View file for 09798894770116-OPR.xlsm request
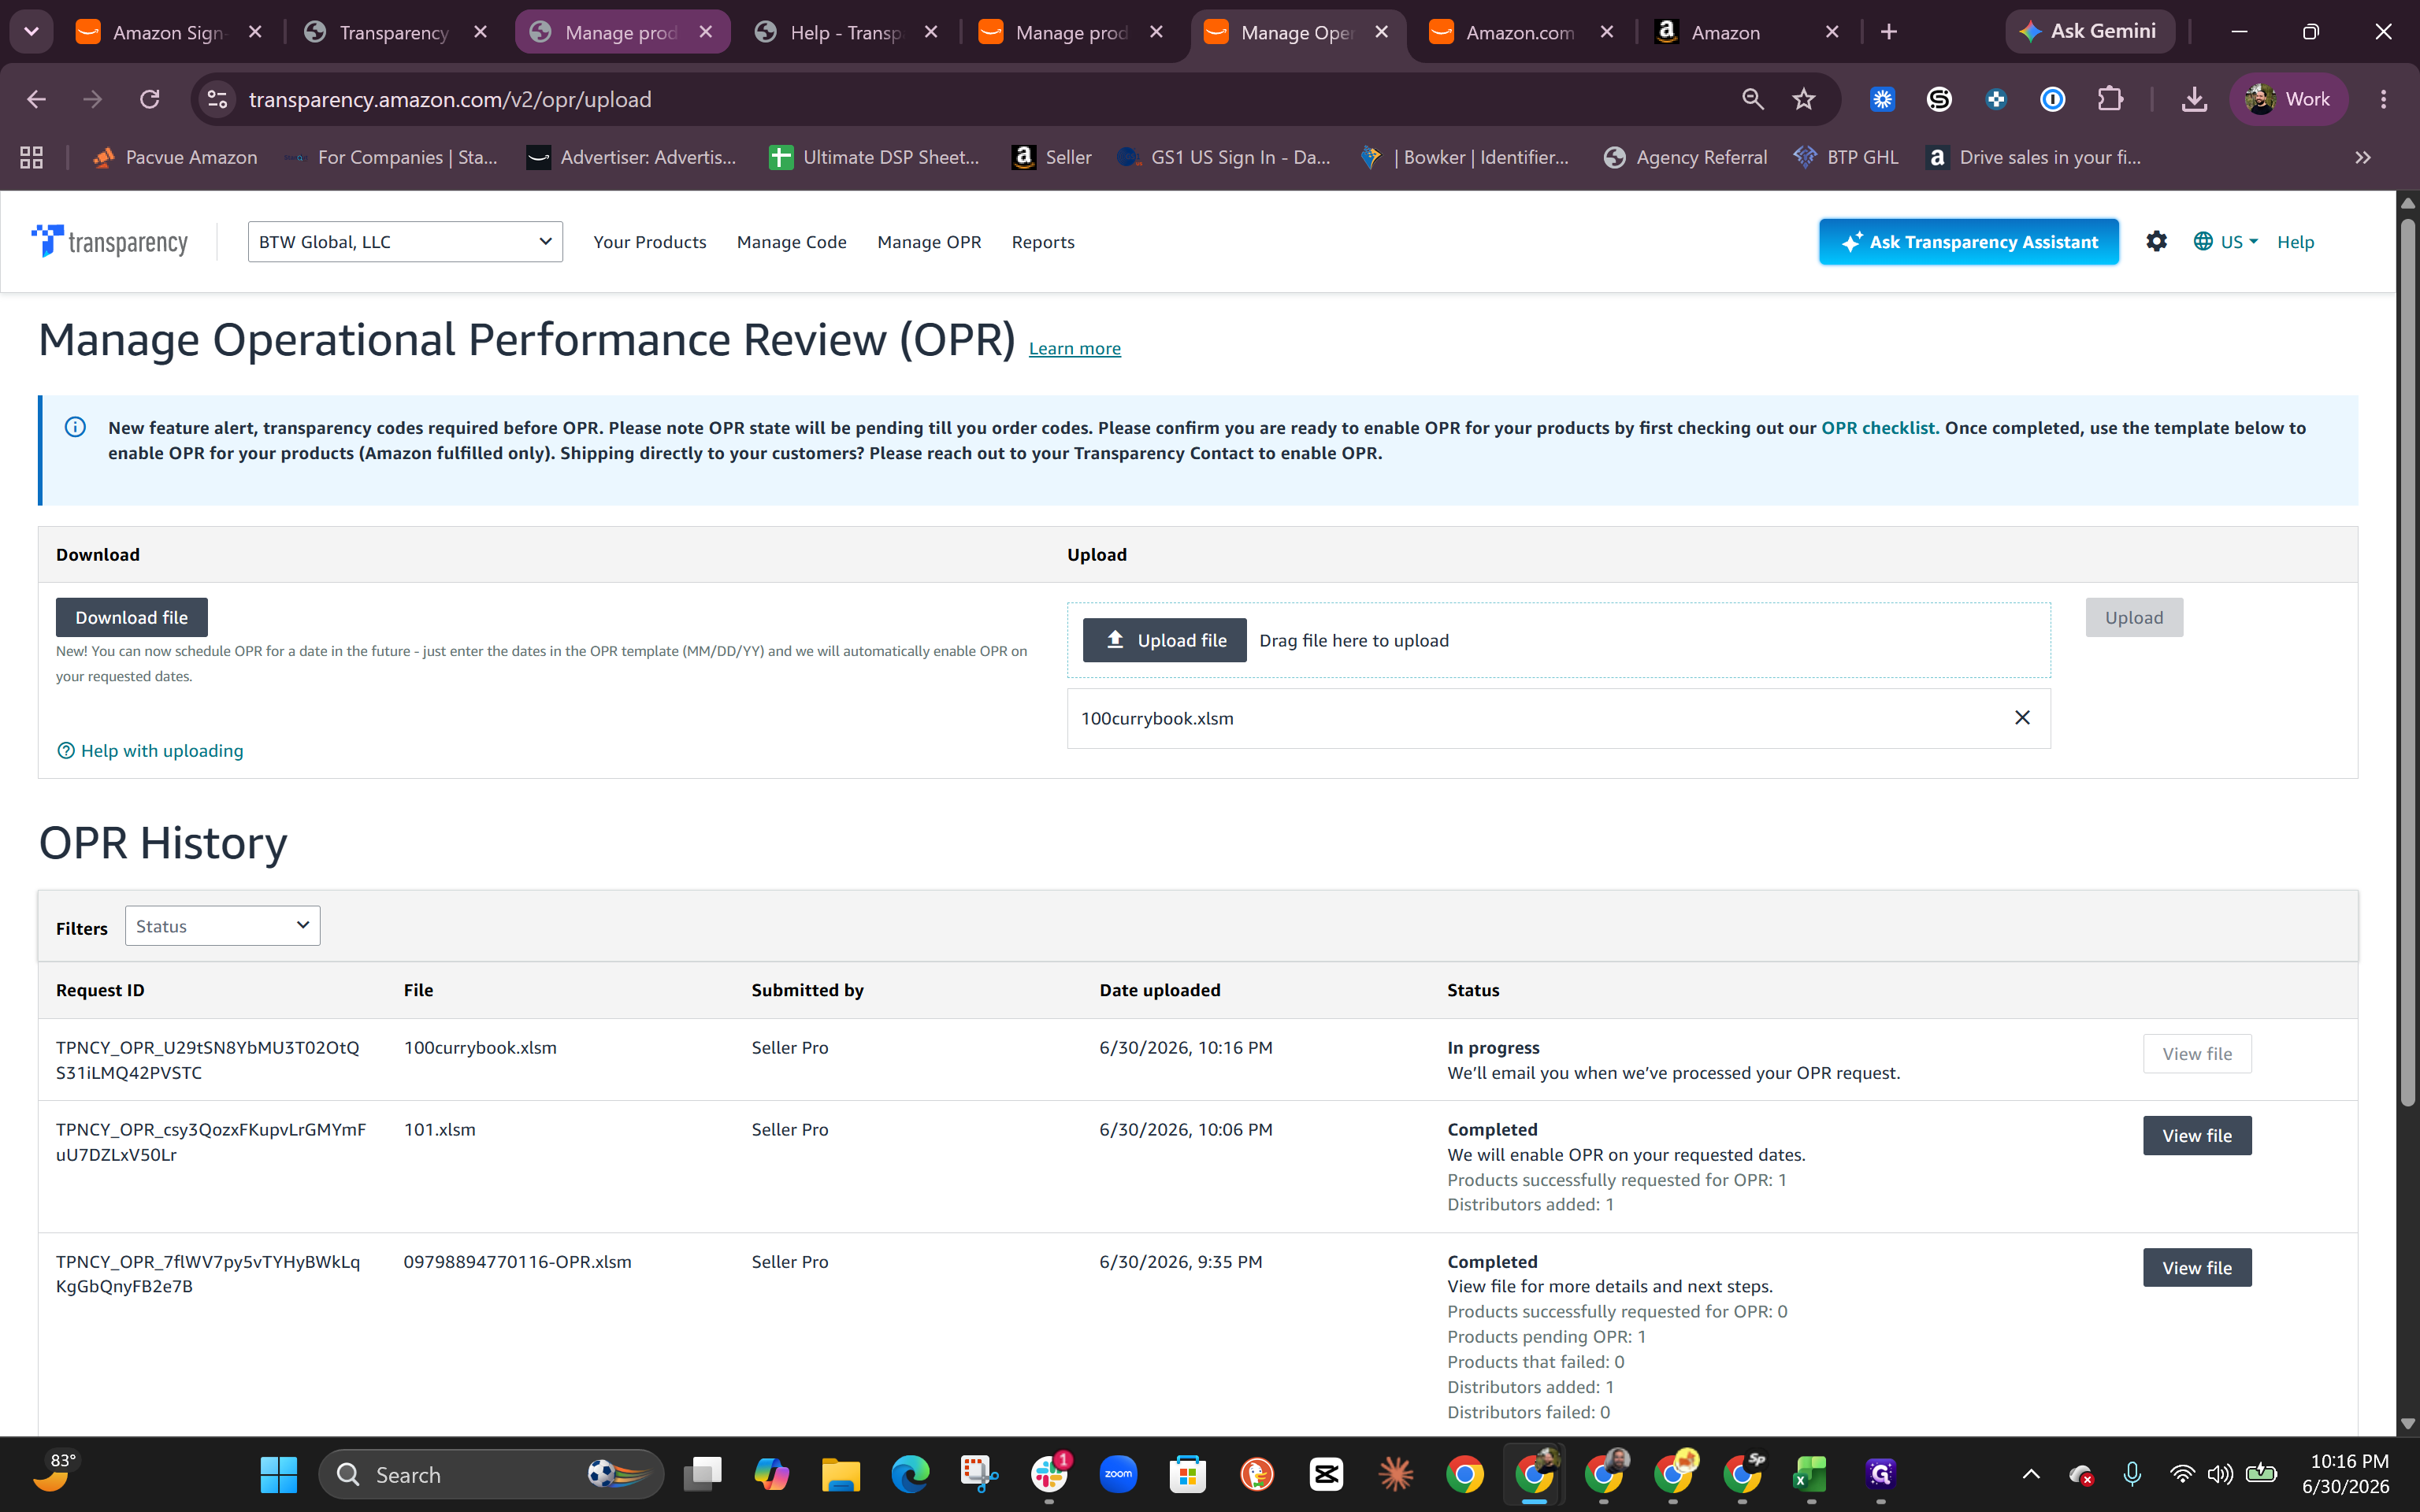The height and width of the screenshot is (1512, 2420). [2197, 1267]
